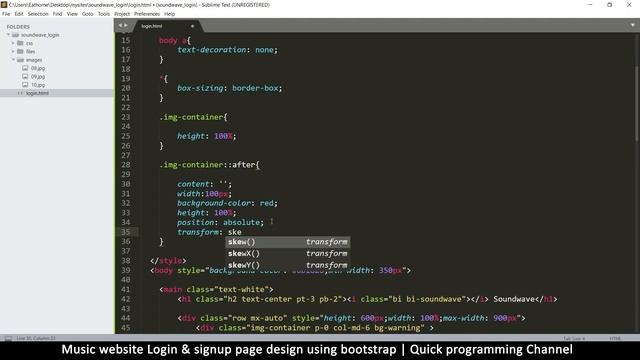The image size is (640, 360).
Task: Open Tab Size selector in status bar
Action: click(574, 338)
